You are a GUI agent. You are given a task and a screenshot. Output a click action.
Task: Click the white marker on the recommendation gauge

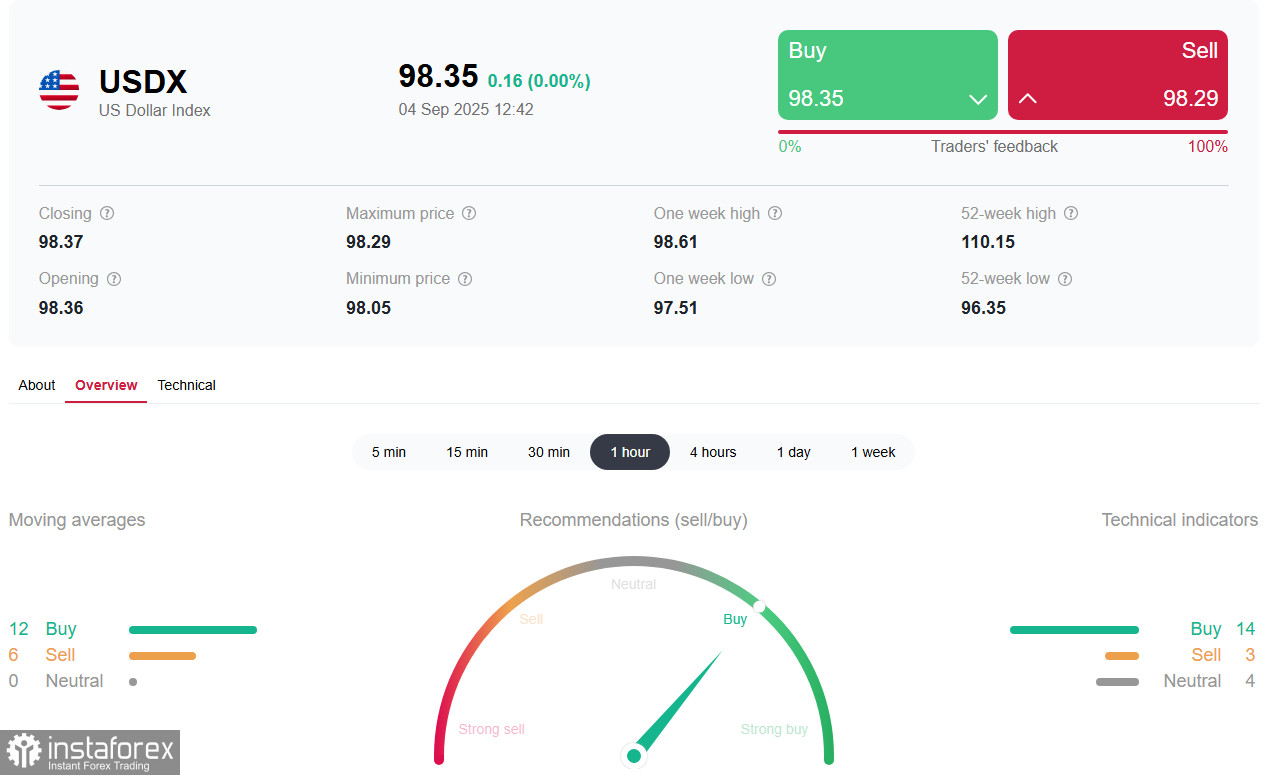click(760, 607)
